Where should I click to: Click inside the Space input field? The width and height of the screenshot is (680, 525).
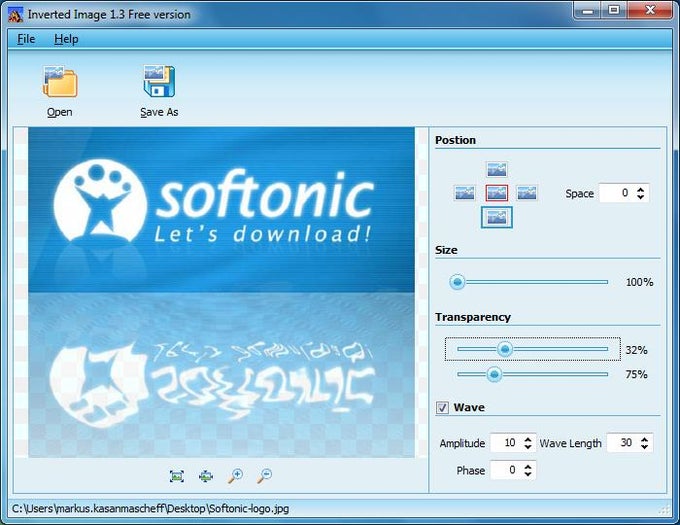point(617,193)
